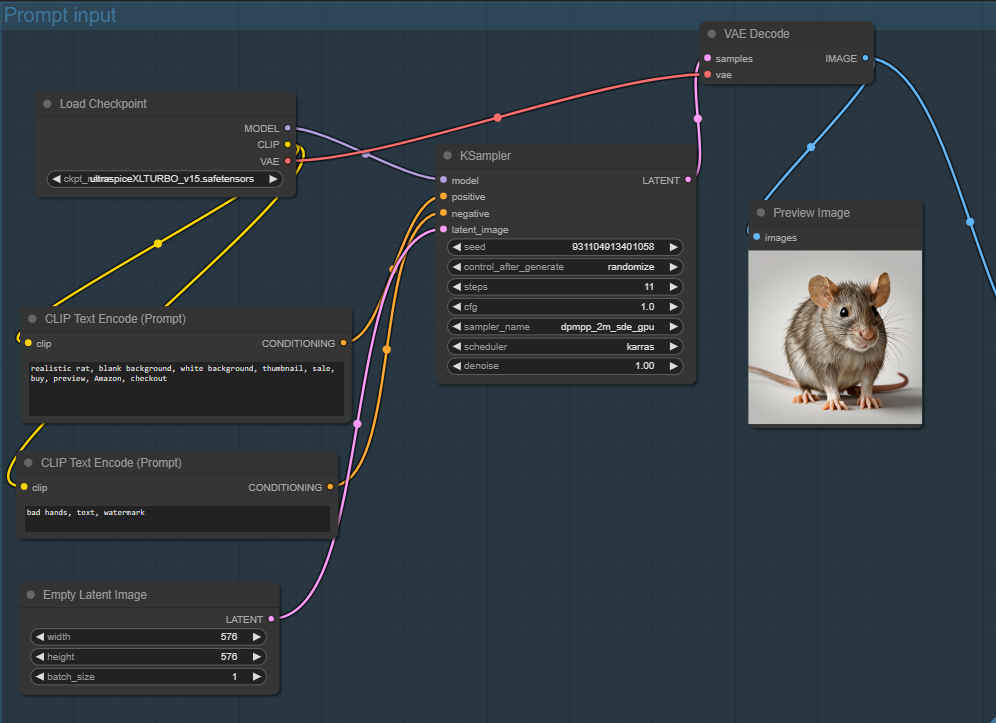This screenshot has height=723, width=996.
Task: Increase latent width with right arrow
Action: [x=257, y=637]
